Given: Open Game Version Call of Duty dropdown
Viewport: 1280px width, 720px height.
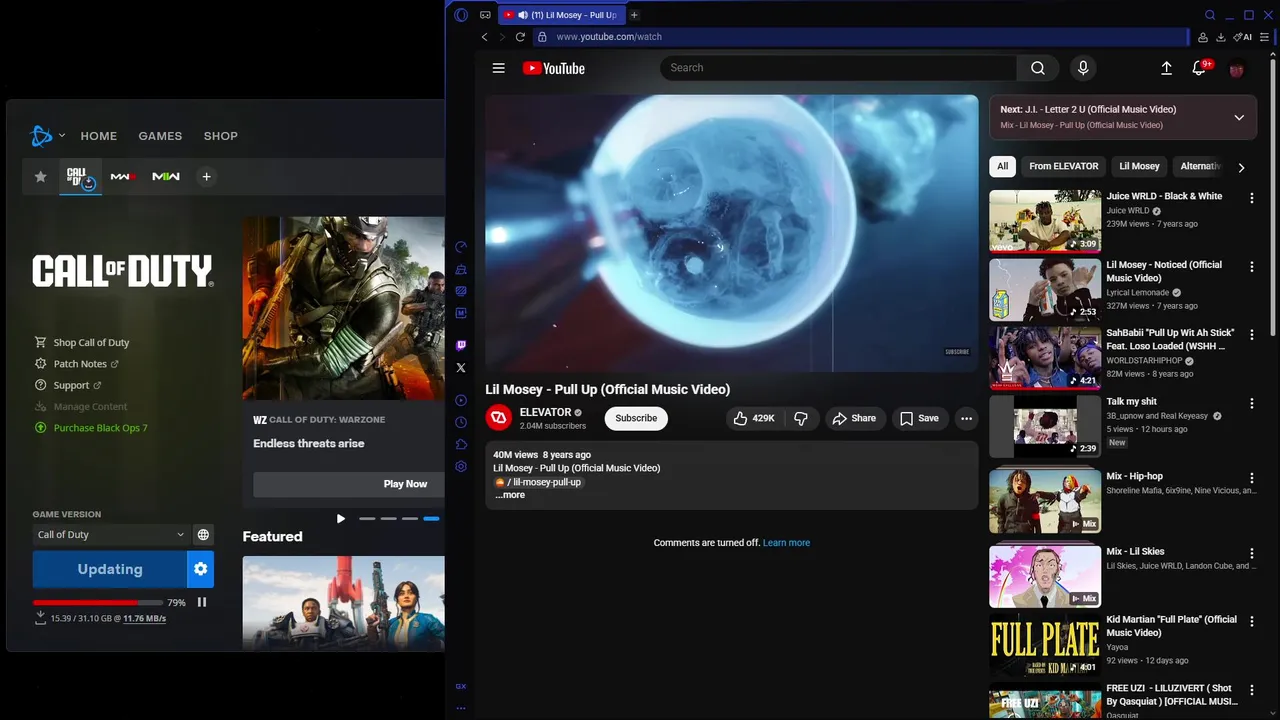Looking at the screenshot, I should pyautogui.click(x=111, y=535).
